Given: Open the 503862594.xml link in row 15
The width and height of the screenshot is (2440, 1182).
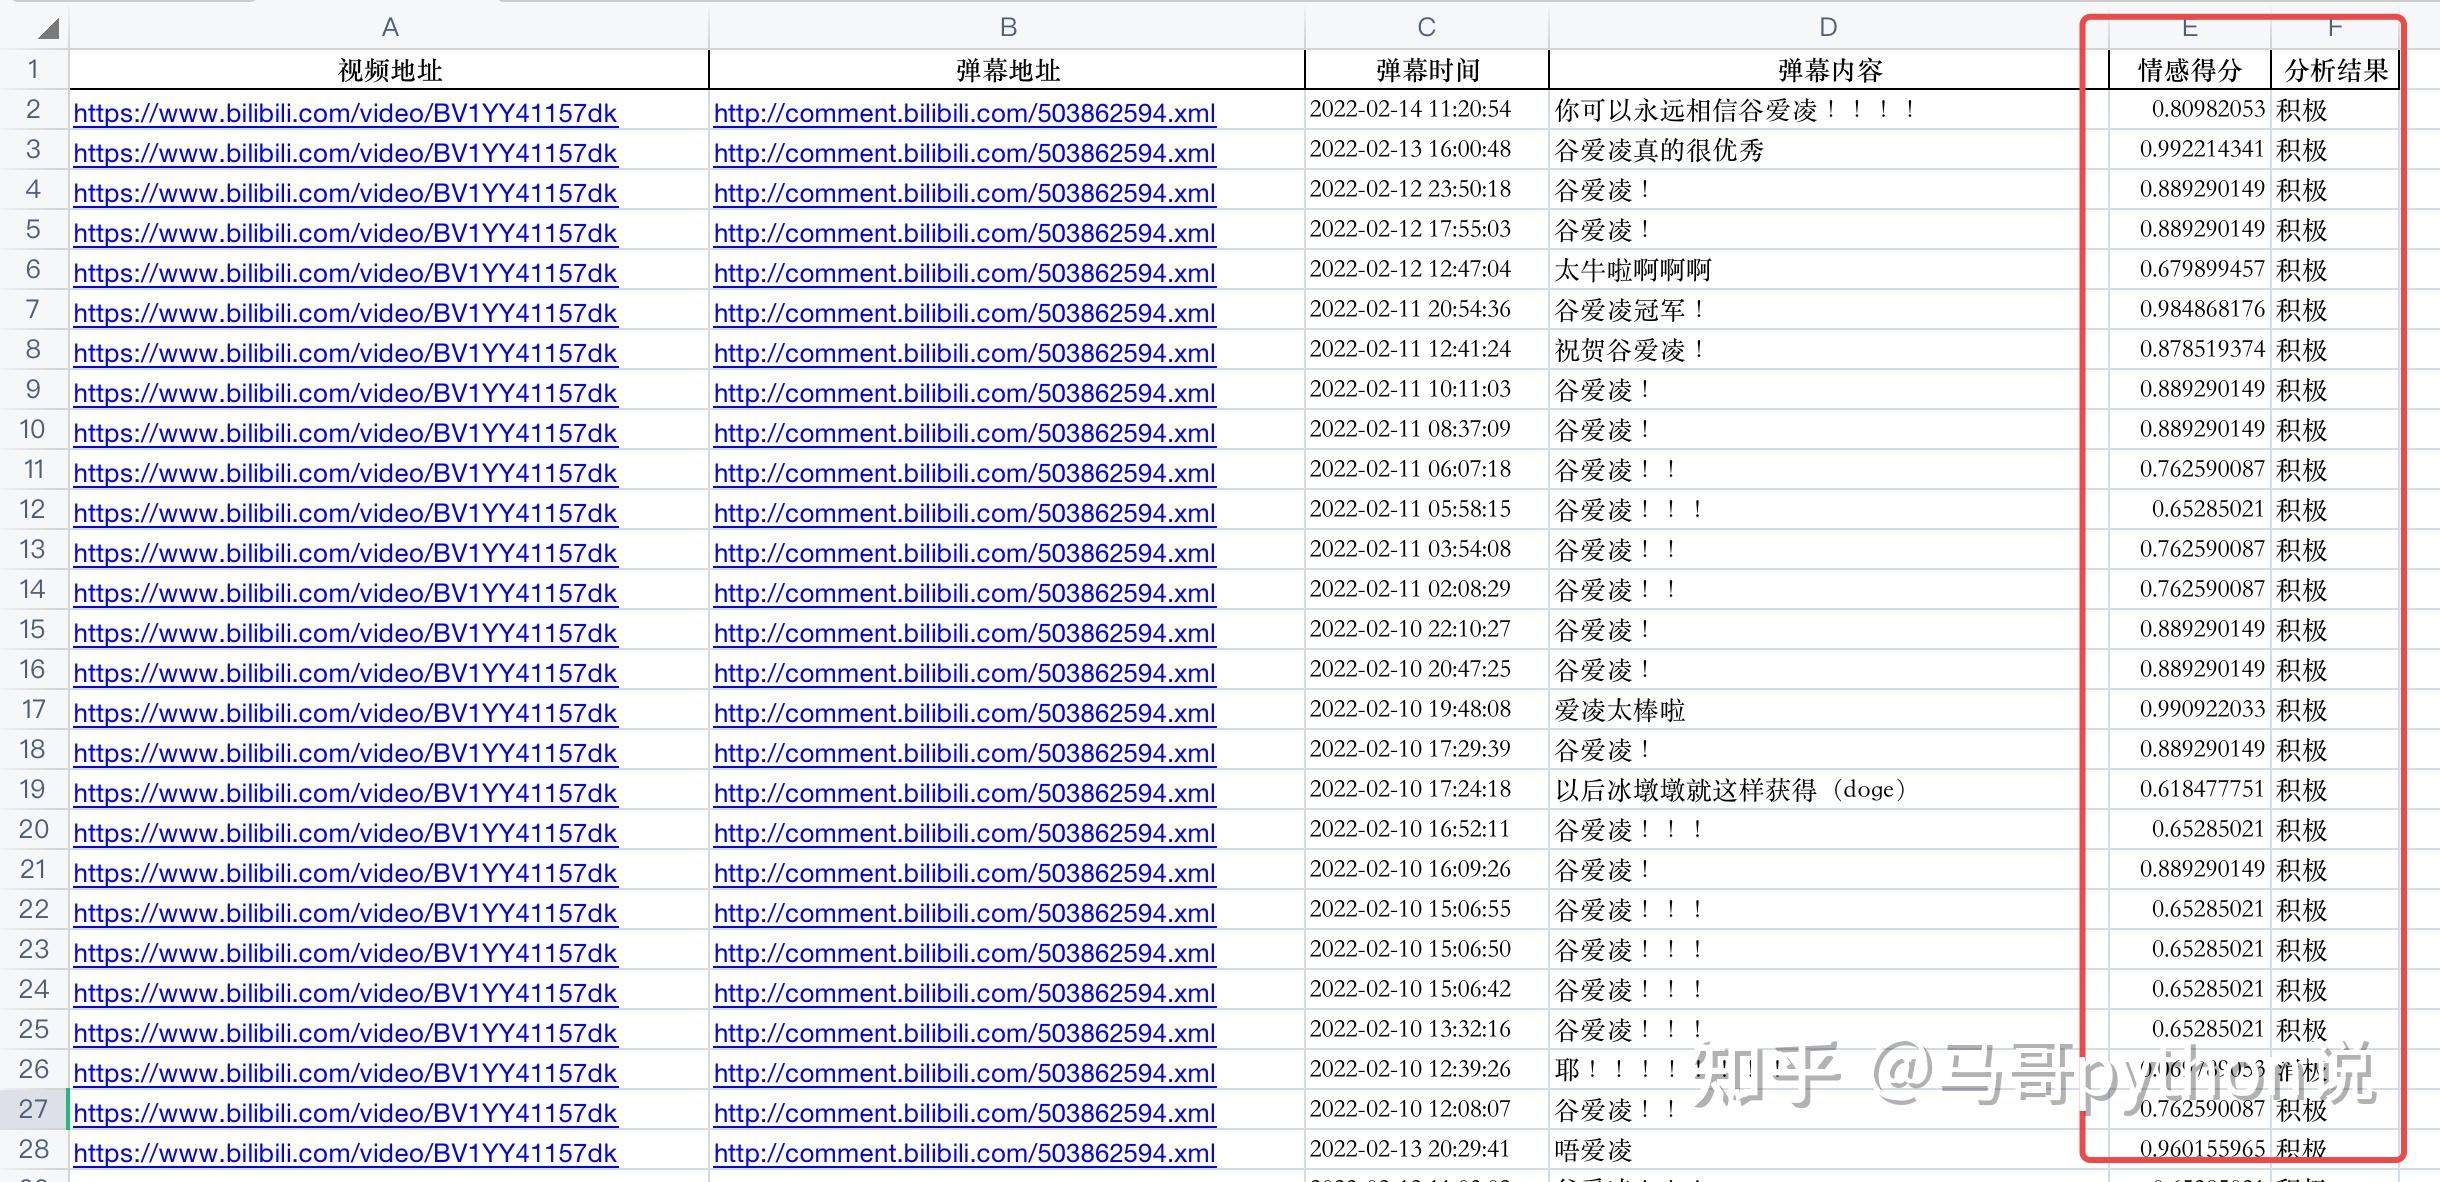Looking at the screenshot, I should point(963,632).
